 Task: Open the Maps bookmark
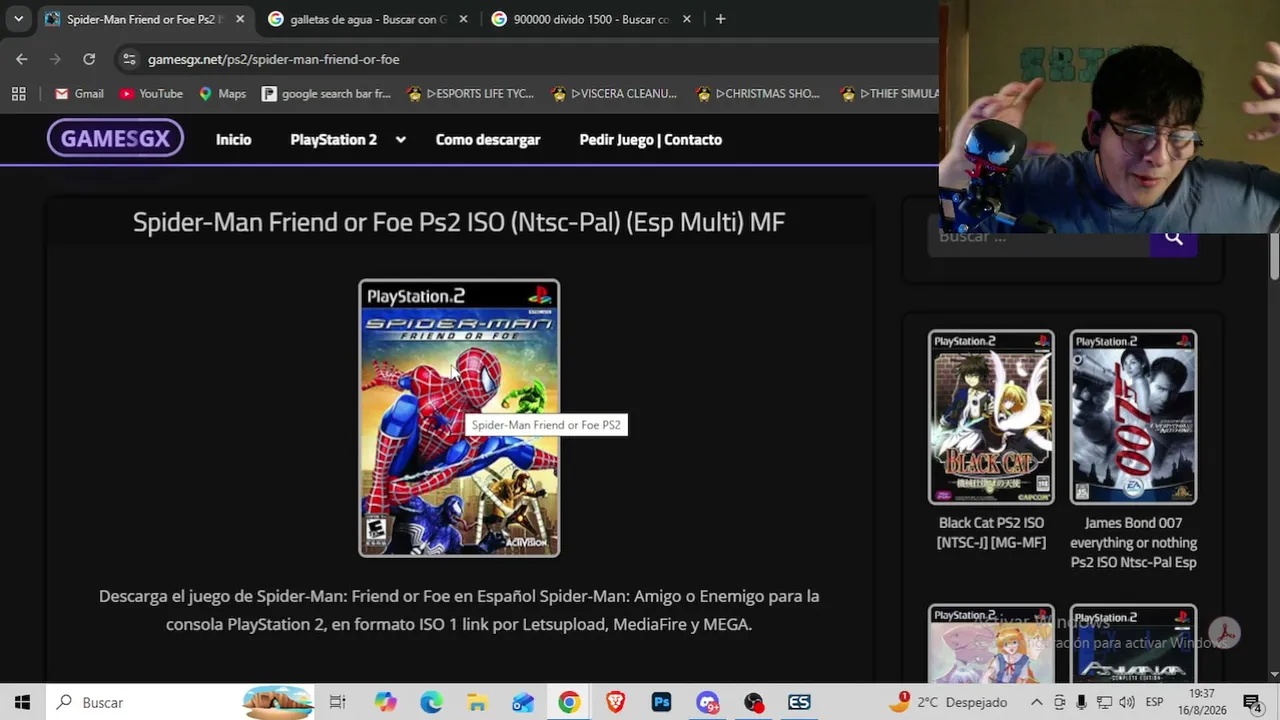pos(222,93)
